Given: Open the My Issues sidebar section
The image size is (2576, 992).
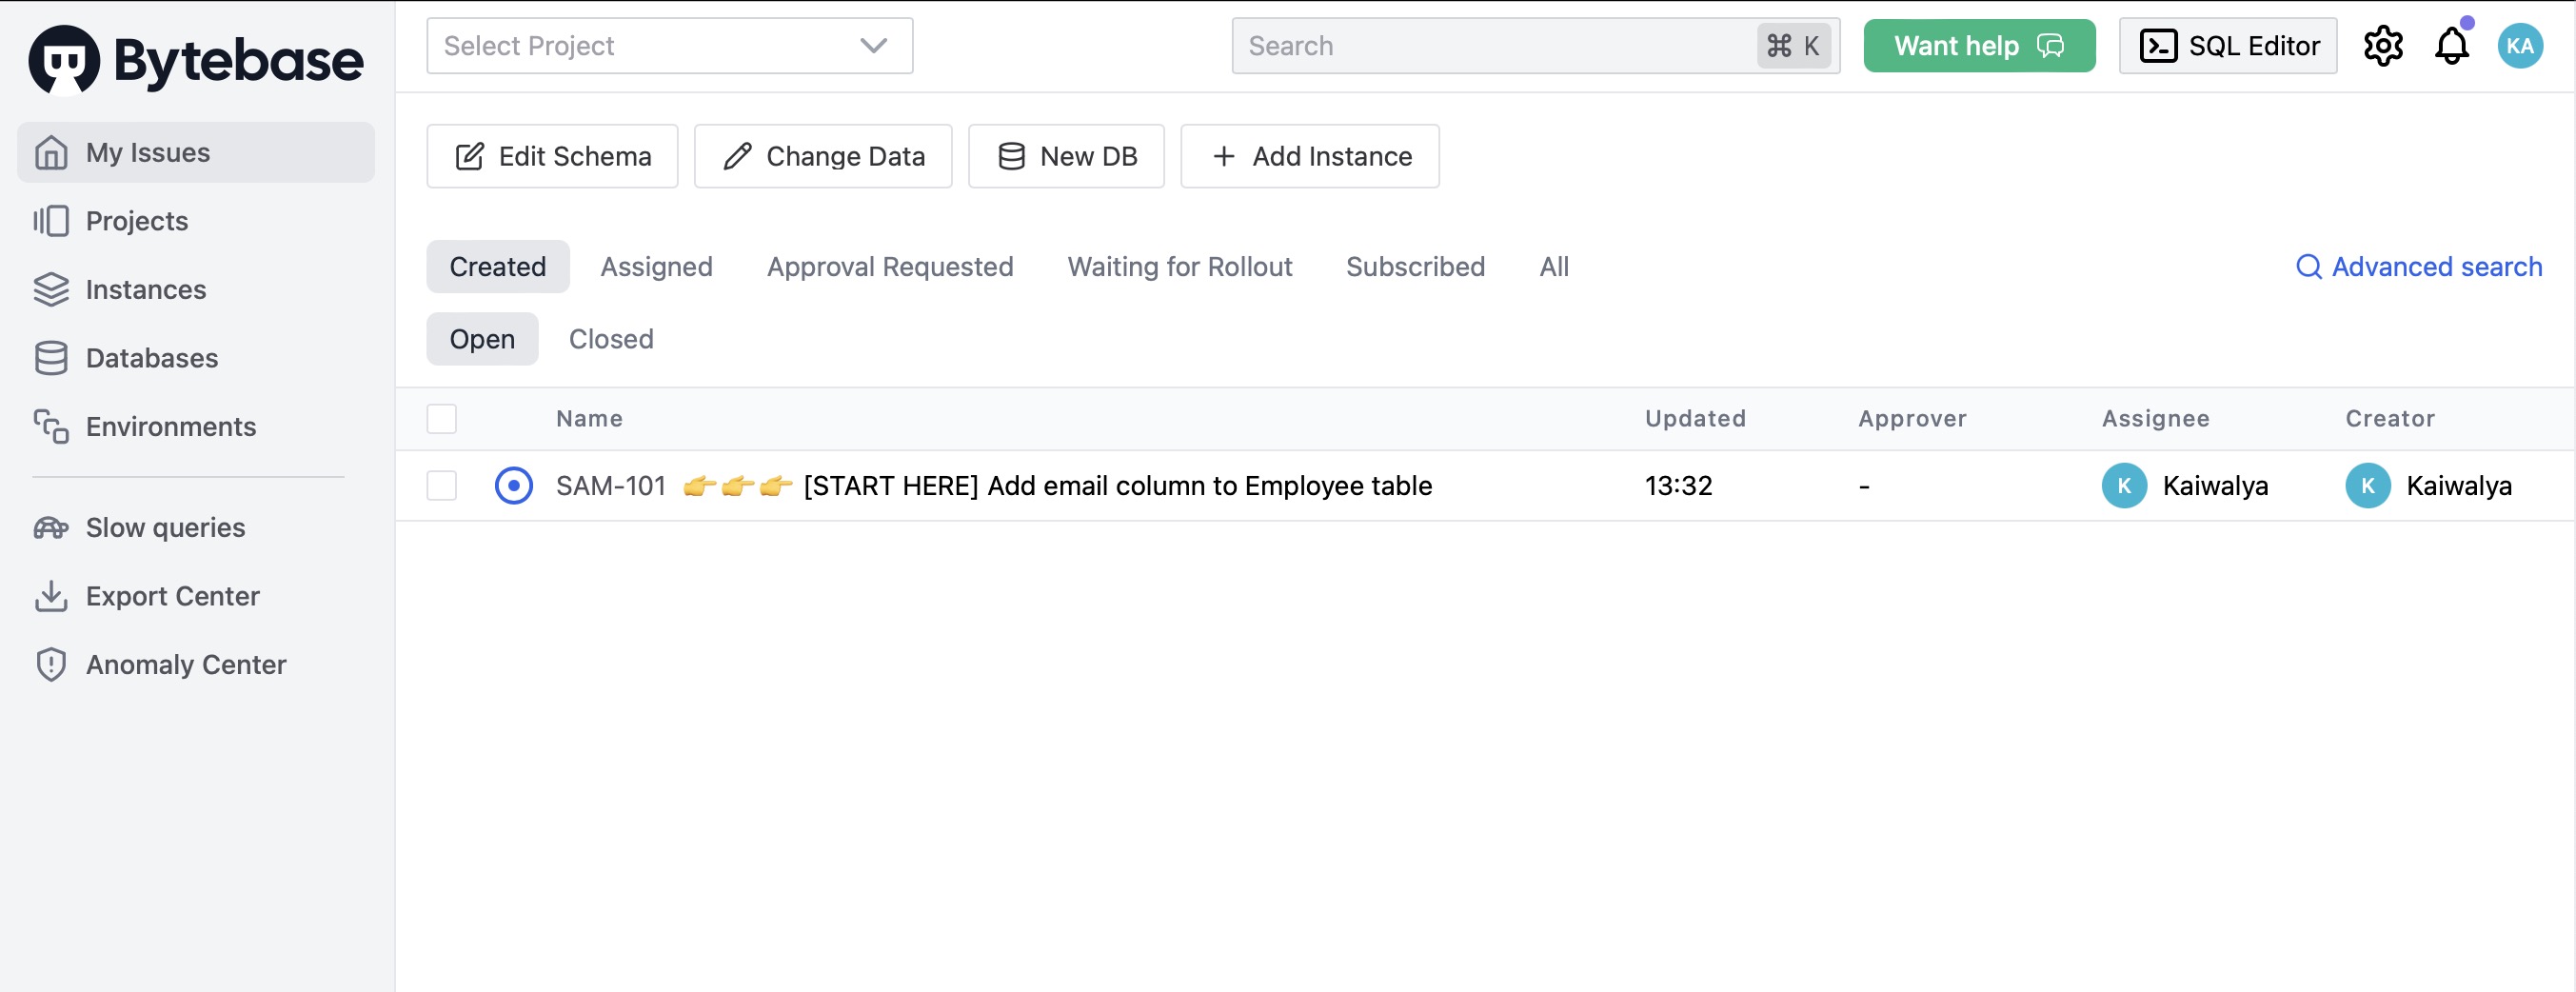Looking at the screenshot, I should [146, 152].
